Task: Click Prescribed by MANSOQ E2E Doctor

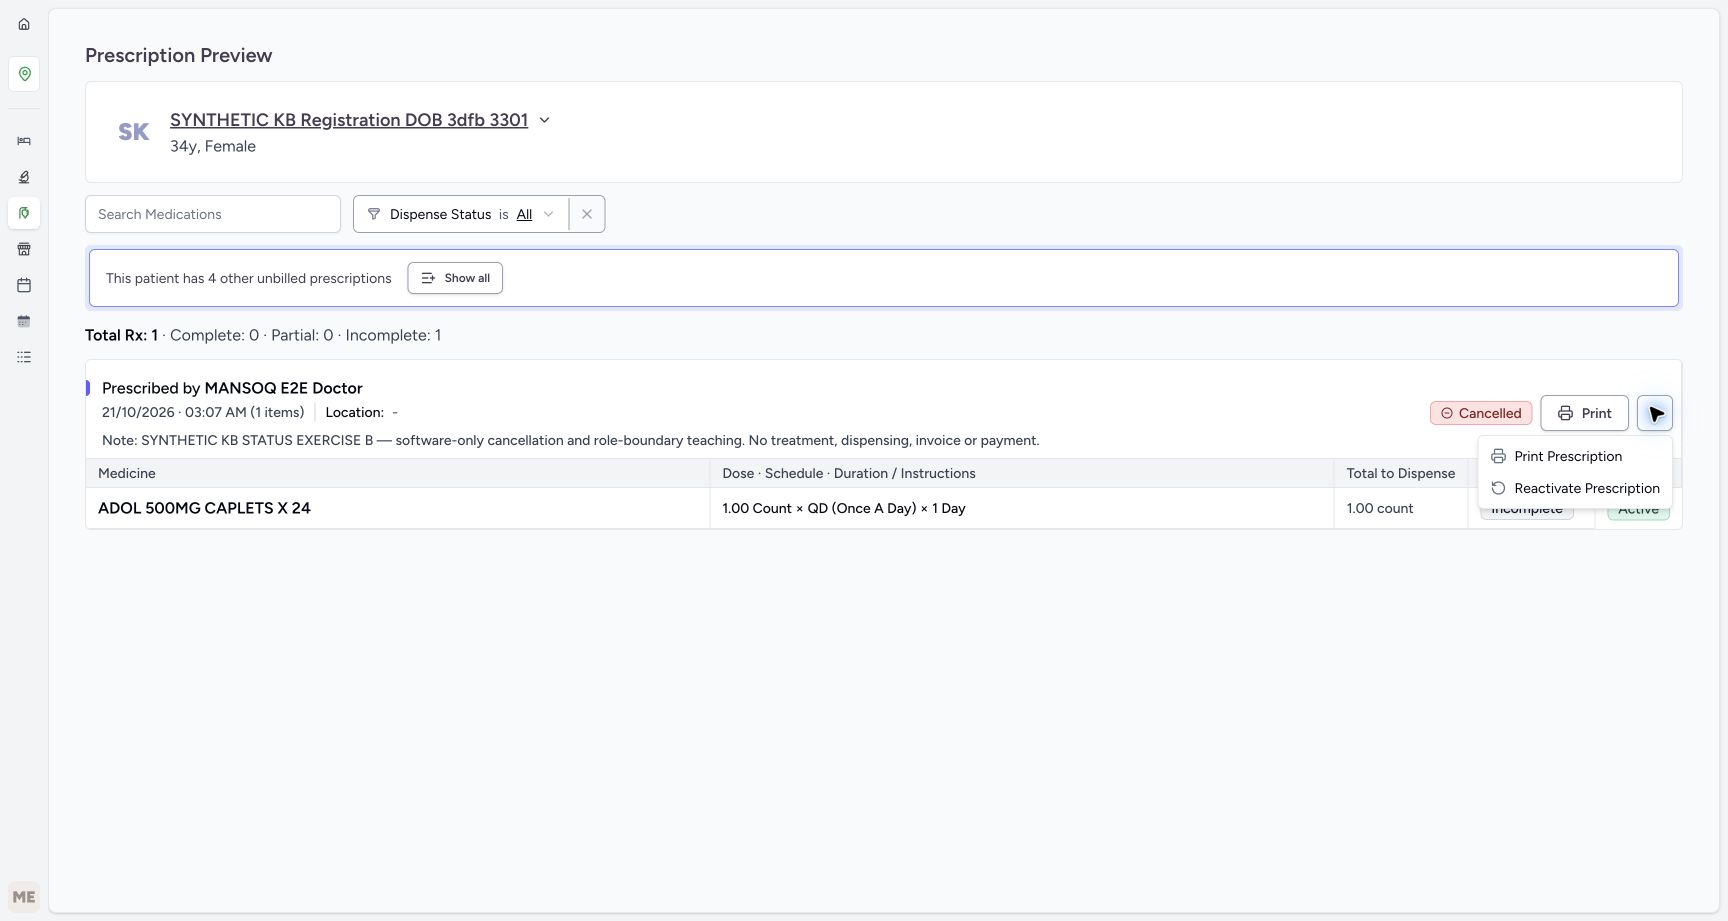Action: 232,388
